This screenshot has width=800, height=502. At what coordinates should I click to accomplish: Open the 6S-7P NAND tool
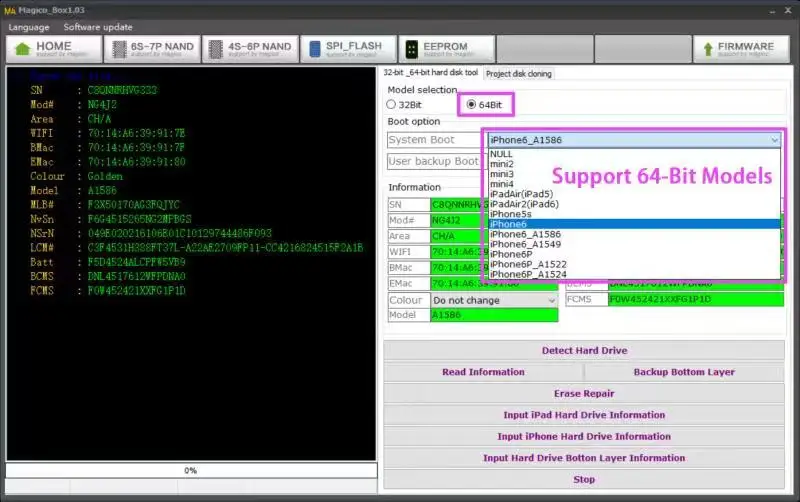(x=153, y=49)
